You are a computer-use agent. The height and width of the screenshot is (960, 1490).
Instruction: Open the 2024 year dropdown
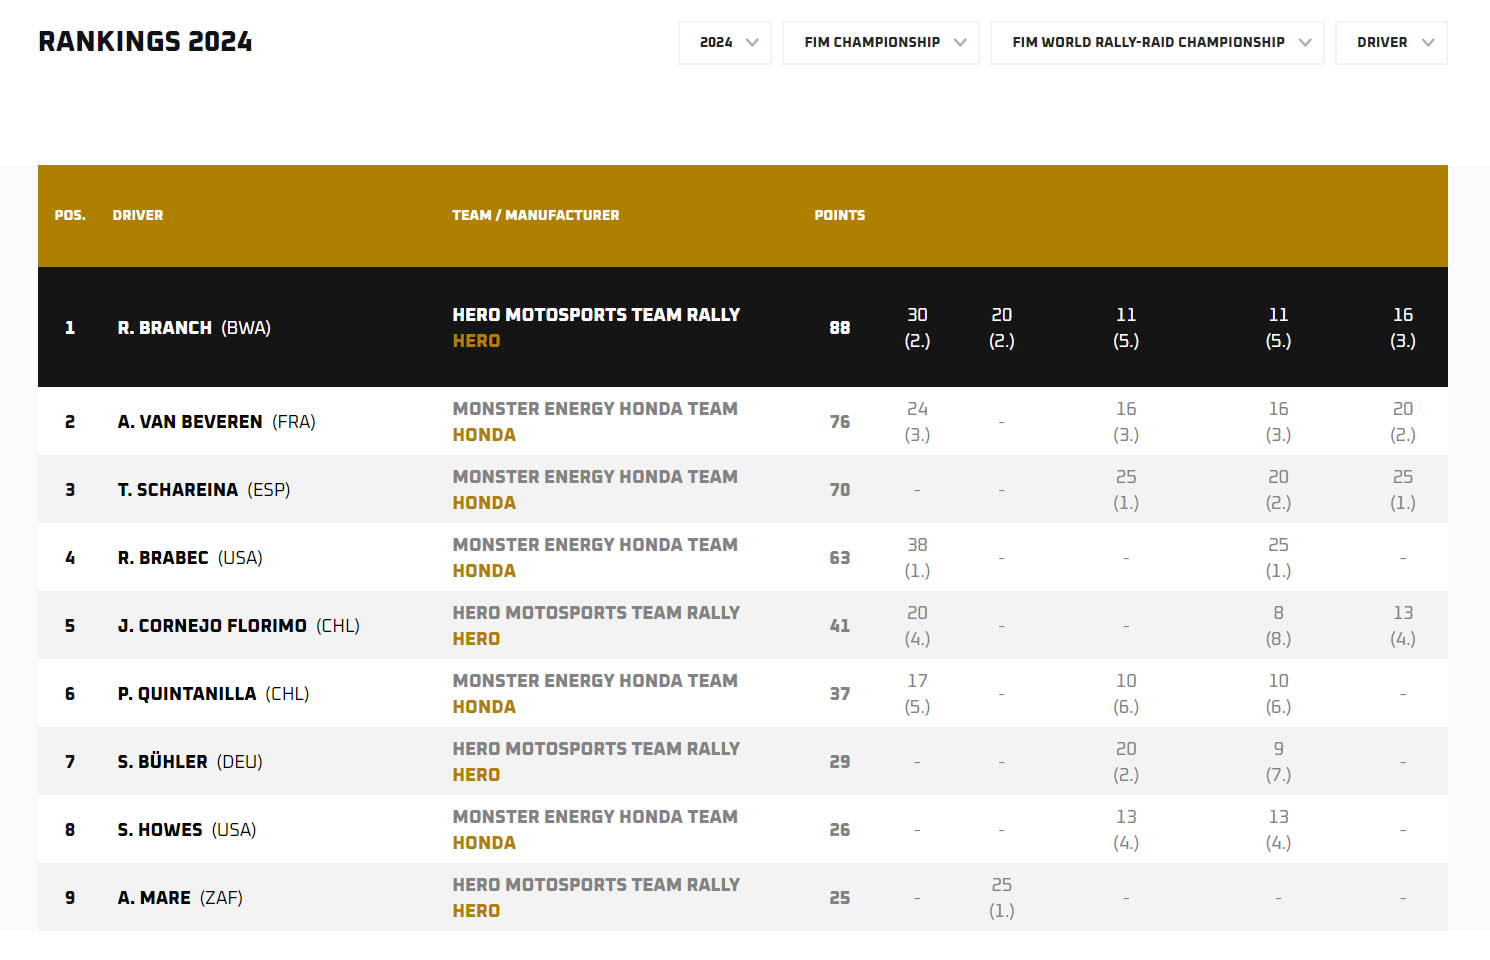724,43
